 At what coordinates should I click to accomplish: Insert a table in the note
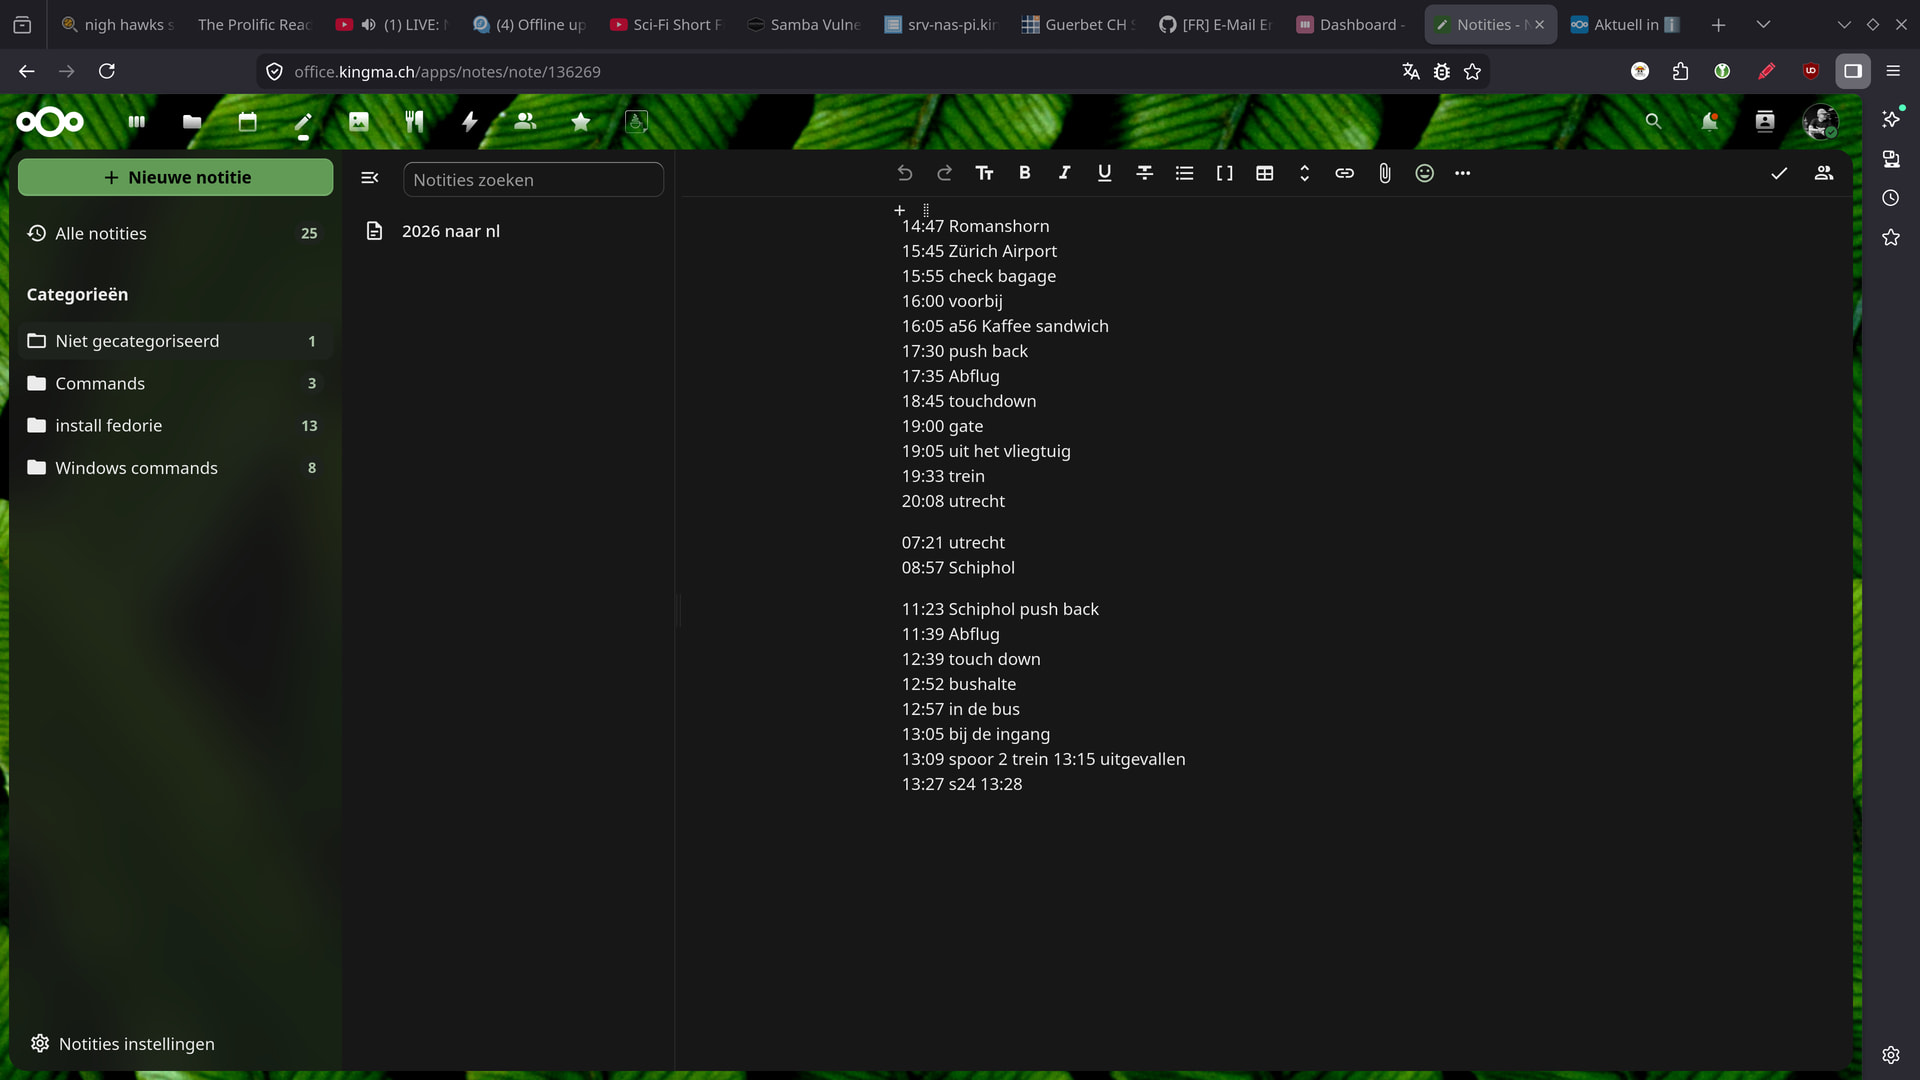[x=1264, y=173]
